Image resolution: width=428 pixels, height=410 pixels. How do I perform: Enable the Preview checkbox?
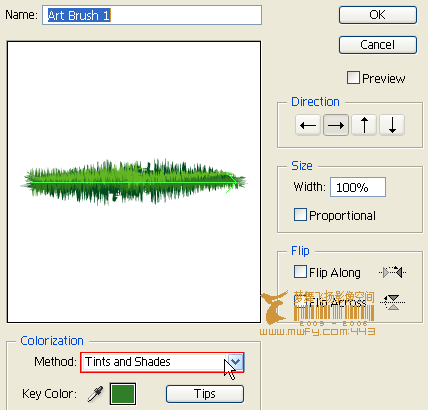point(353,78)
